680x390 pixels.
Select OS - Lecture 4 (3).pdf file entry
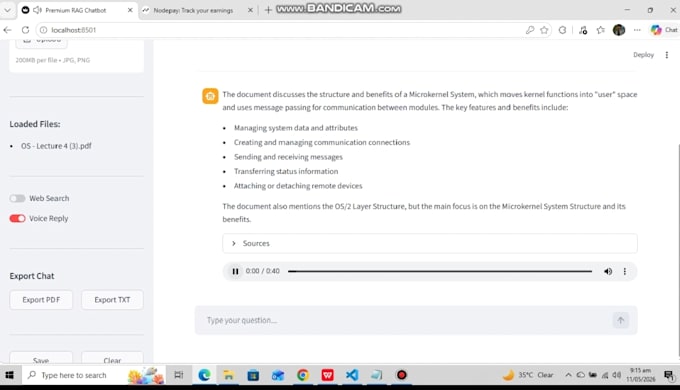56,146
